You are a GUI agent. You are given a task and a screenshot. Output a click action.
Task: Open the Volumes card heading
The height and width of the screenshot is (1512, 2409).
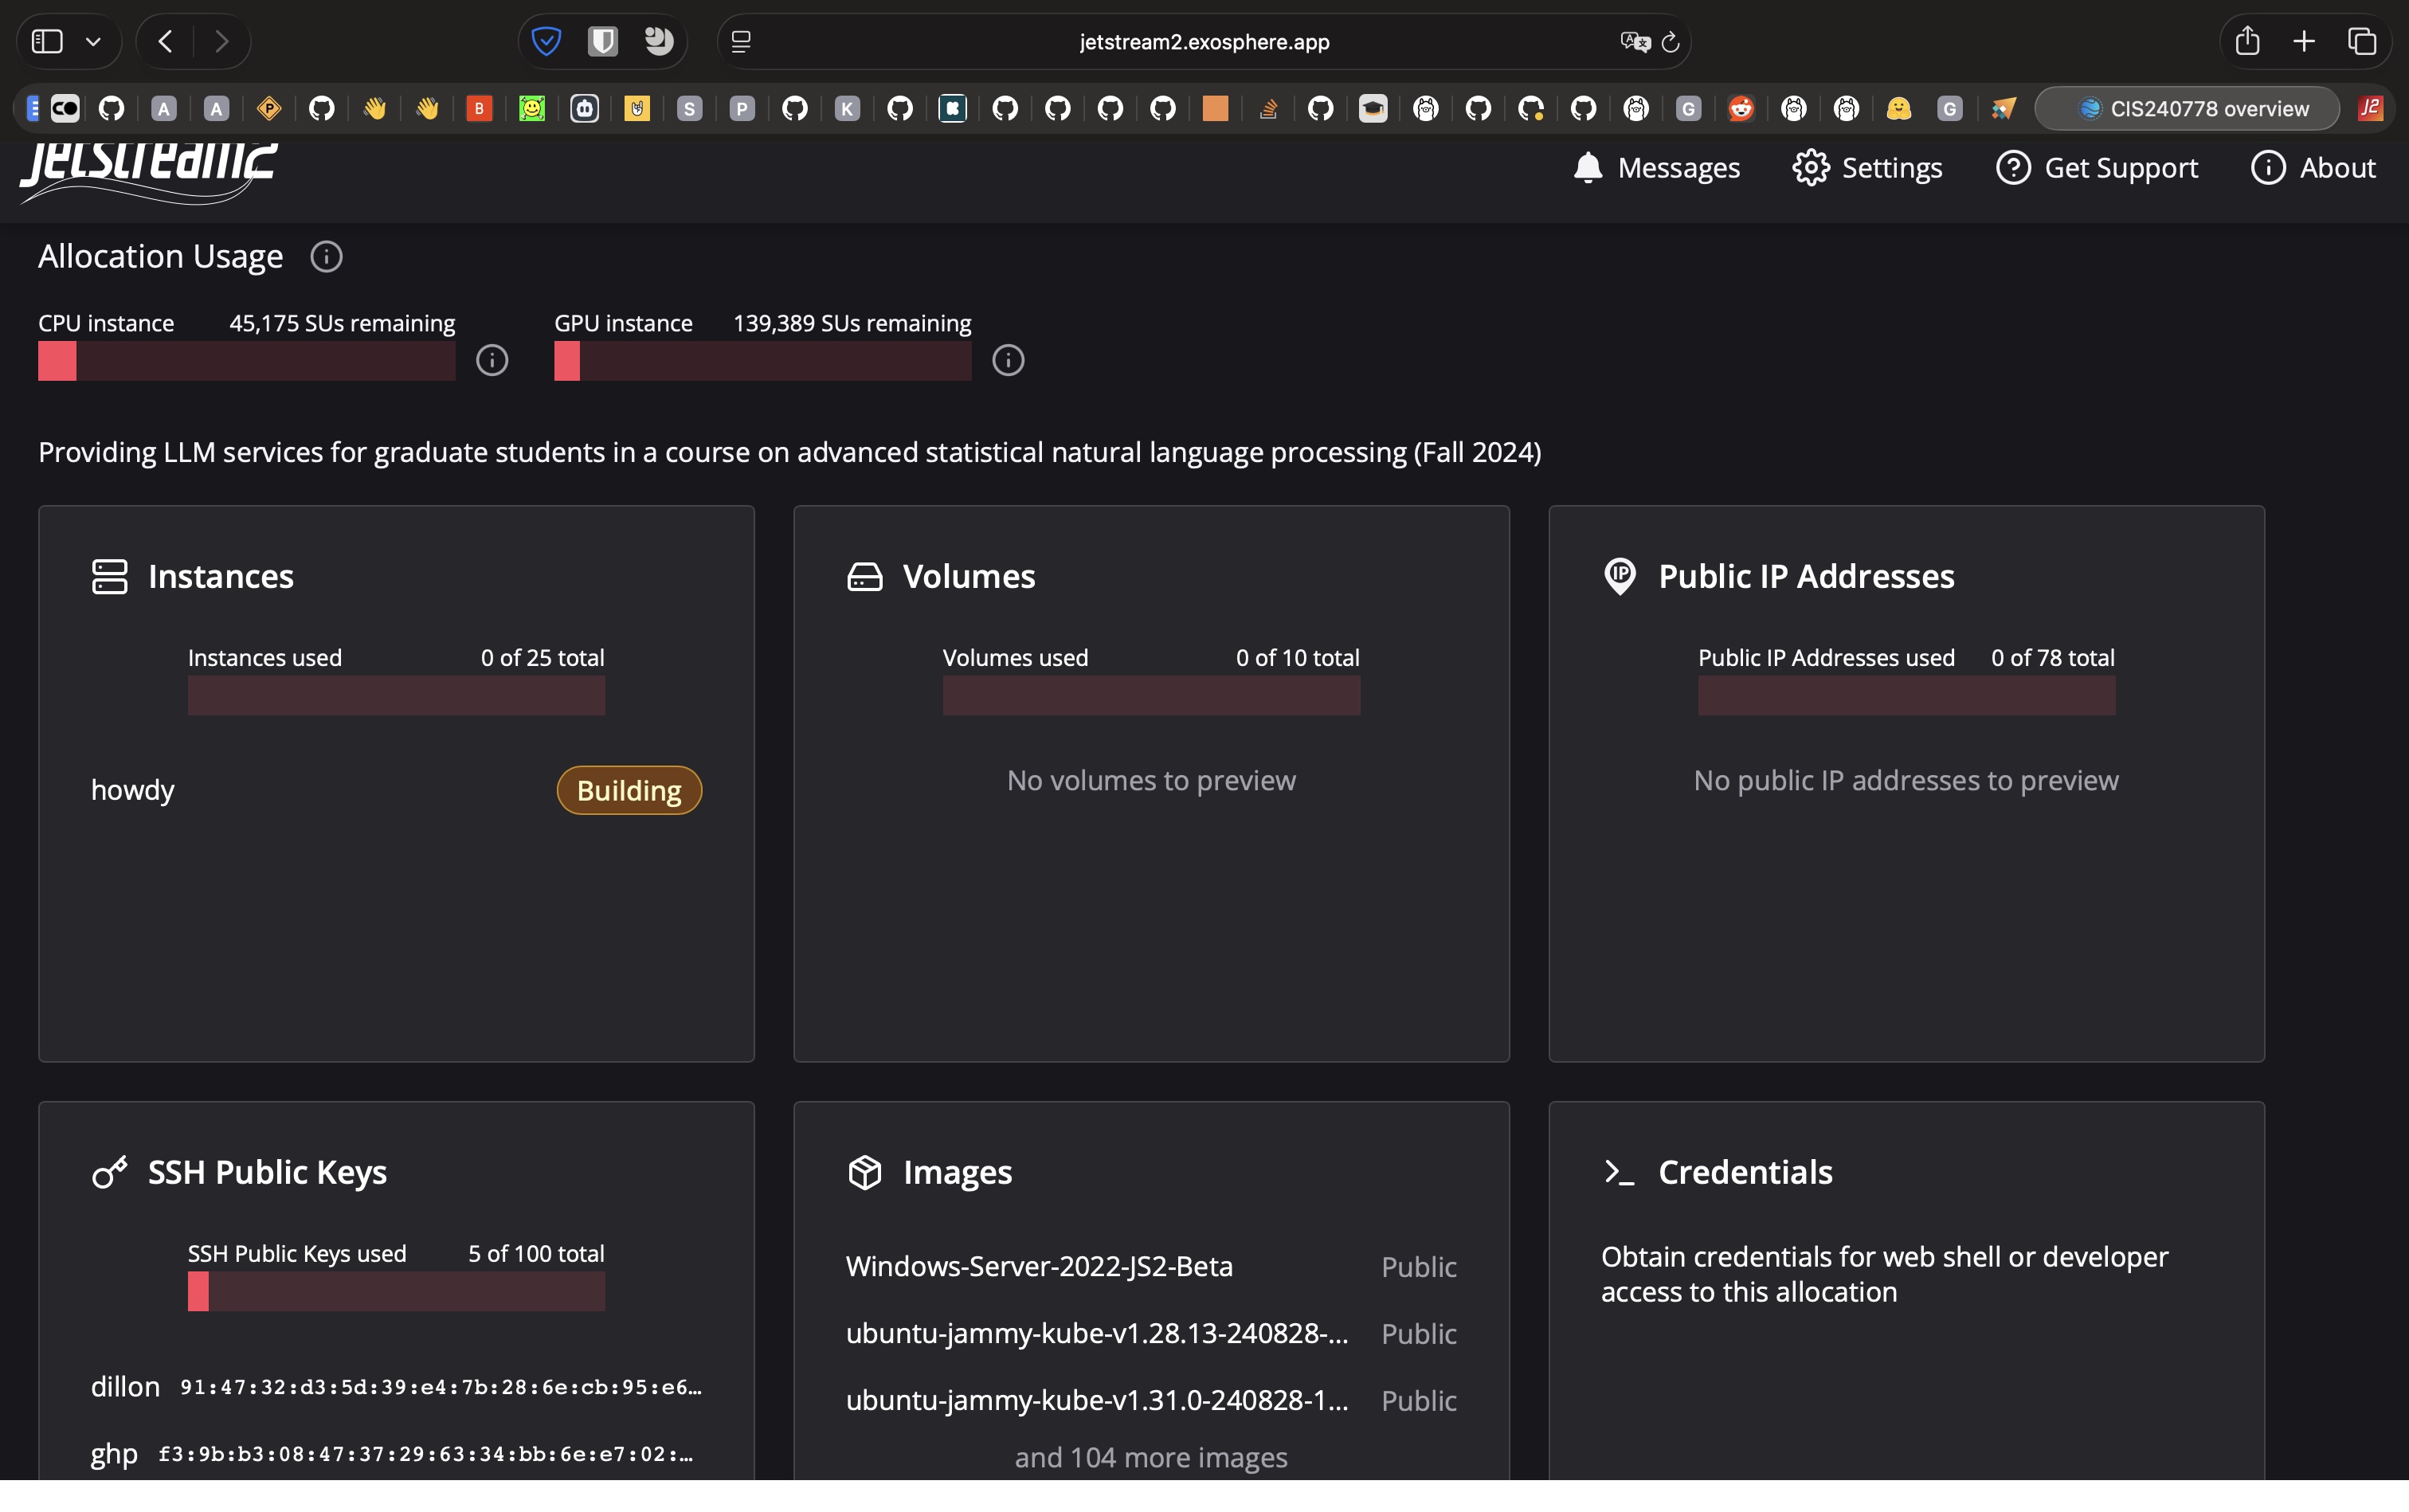pyautogui.click(x=969, y=576)
